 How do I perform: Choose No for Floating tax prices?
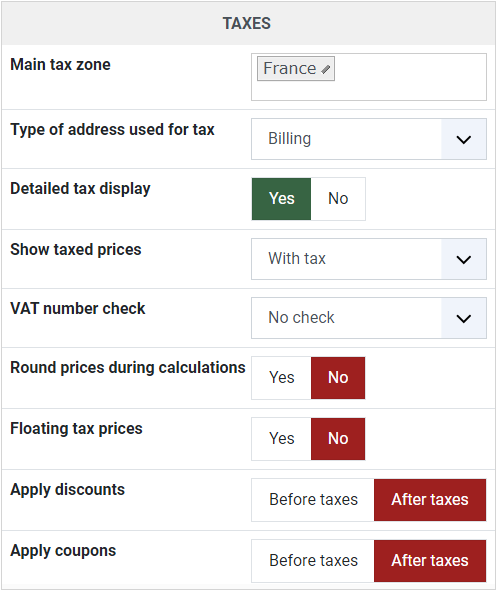pos(338,439)
